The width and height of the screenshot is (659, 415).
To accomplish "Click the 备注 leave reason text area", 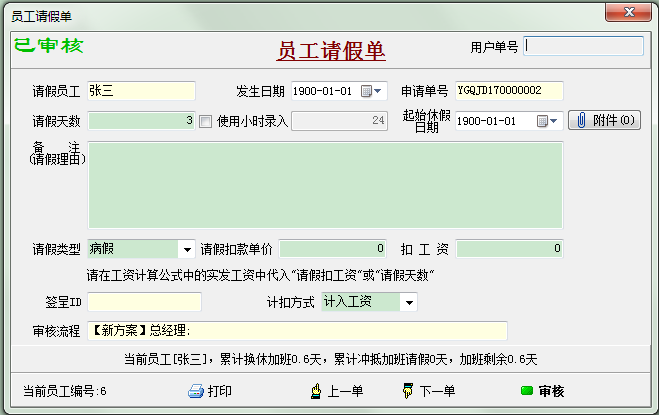I will coord(325,184).
